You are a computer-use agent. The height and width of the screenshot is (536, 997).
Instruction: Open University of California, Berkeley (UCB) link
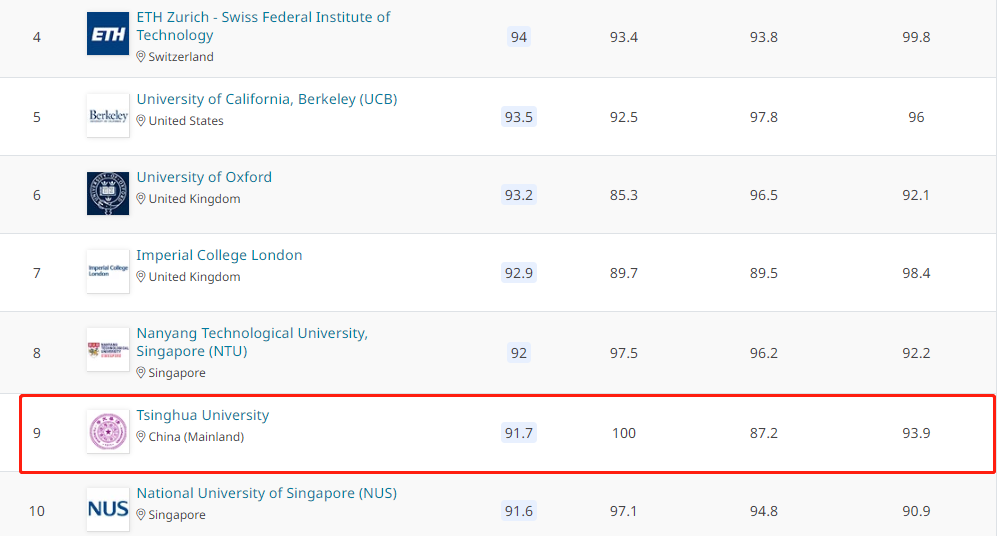[267, 99]
